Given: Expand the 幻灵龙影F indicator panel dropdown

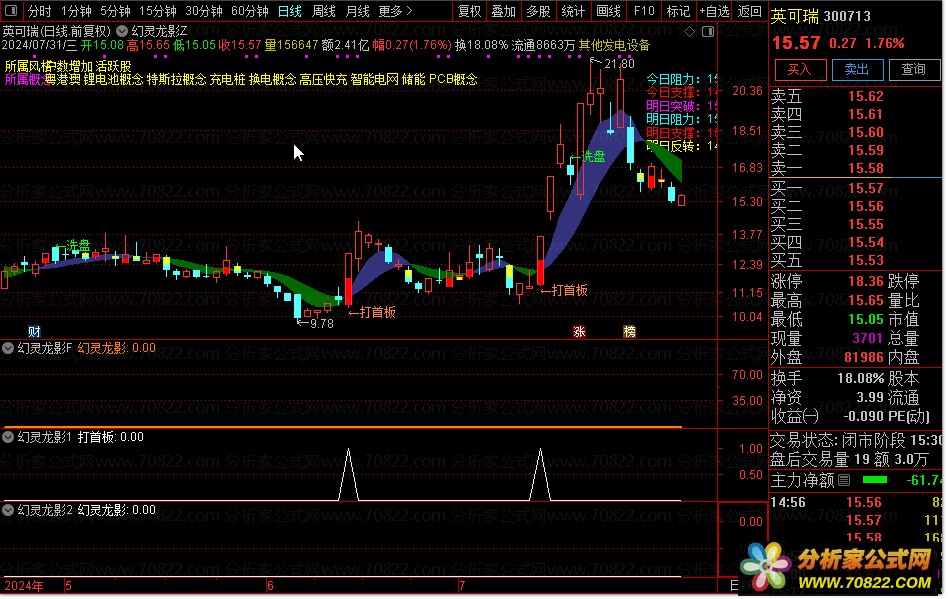Looking at the screenshot, I should [8, 348].
